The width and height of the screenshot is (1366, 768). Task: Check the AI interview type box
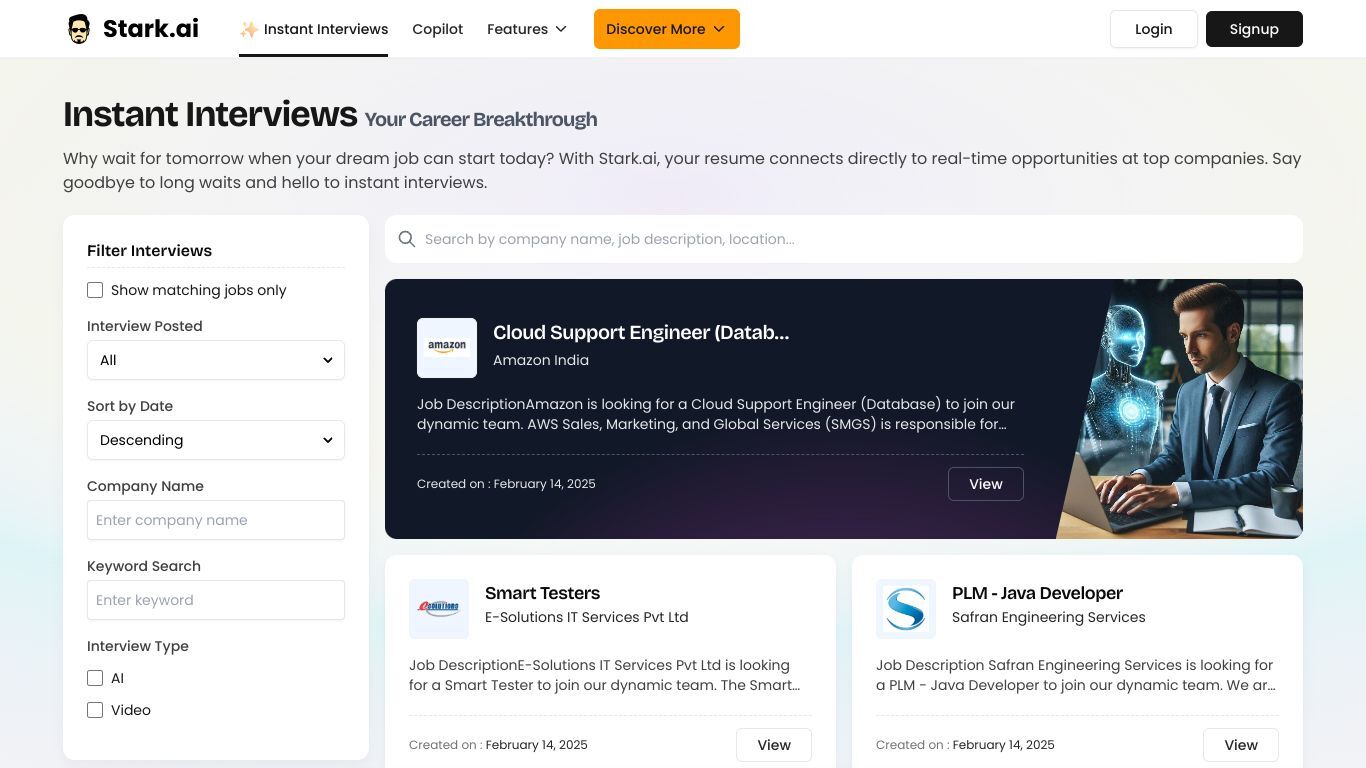[x=95, y=678]
